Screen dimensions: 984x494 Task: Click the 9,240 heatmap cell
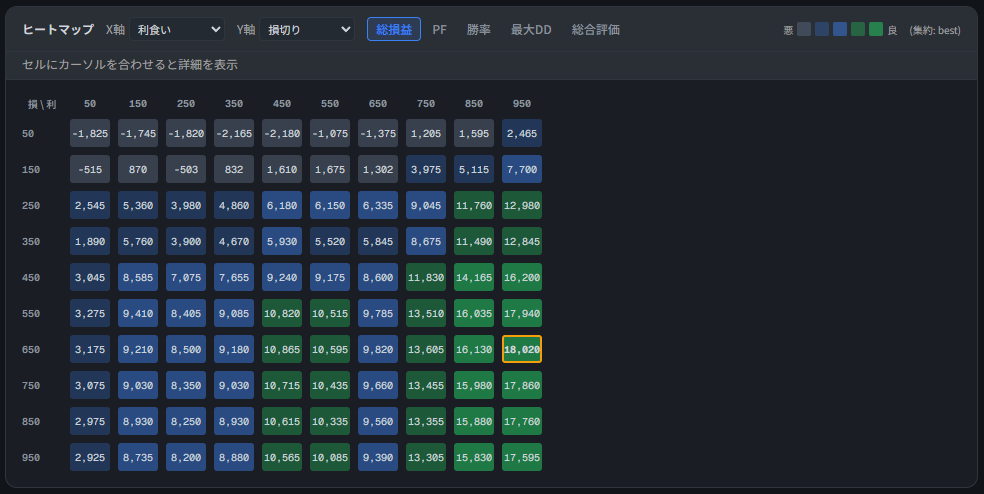(x=282, y=277)
